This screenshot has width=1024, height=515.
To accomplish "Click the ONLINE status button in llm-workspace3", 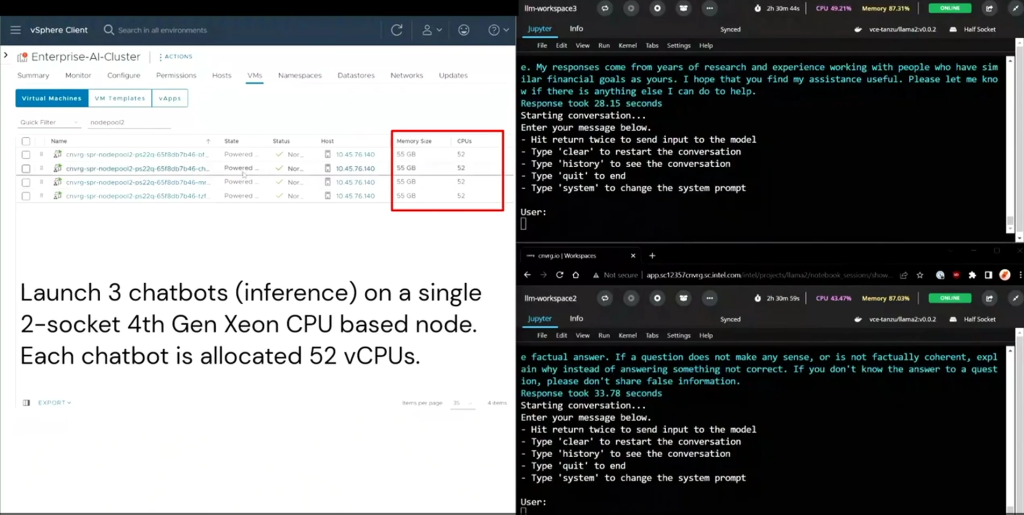I will coord(950,8).
